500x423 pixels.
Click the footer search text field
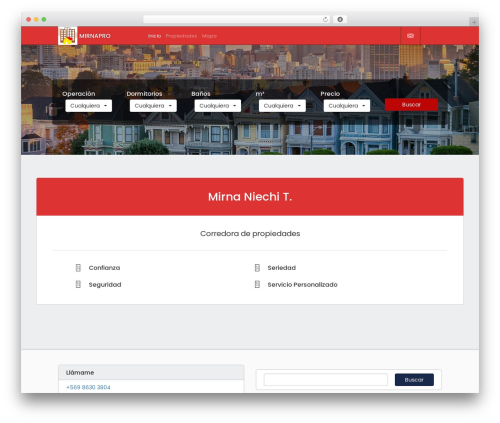[326, 380]
